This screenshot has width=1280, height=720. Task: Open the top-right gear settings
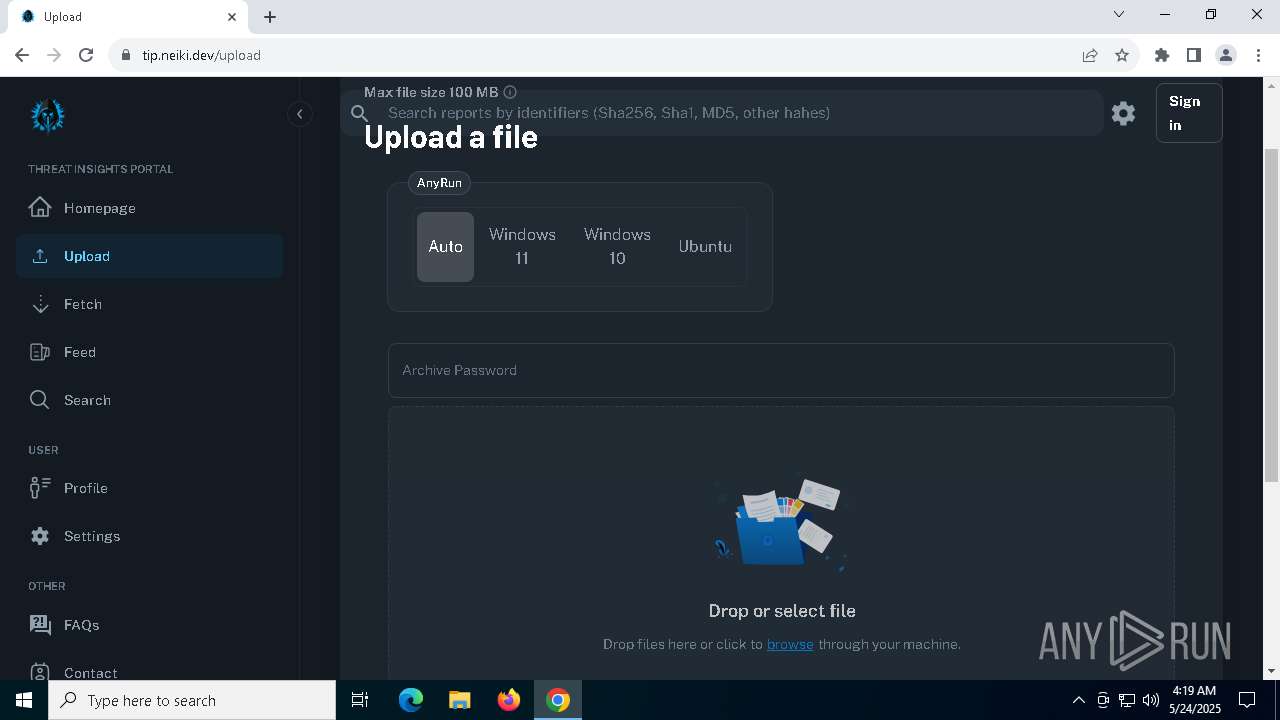click(x=1124, y=113)
